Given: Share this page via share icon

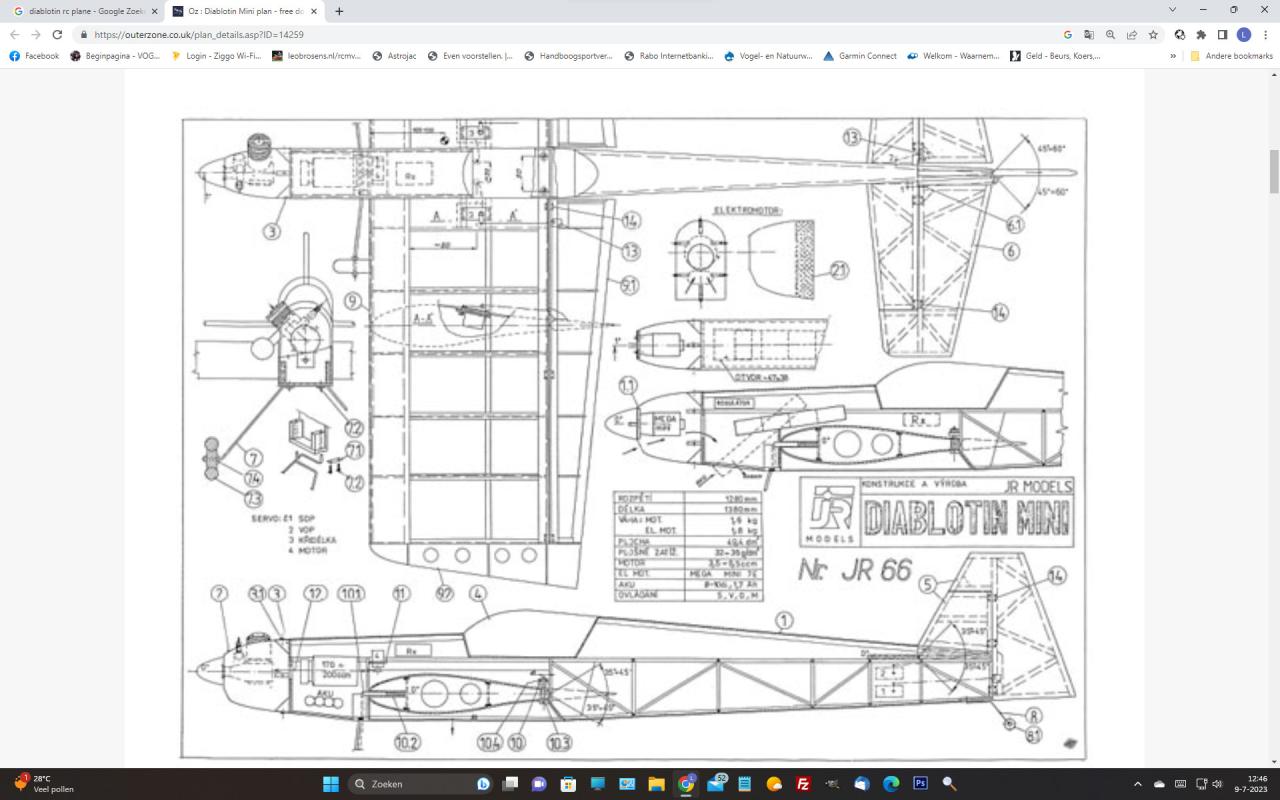Looking at the screenshot, I should (1132, 34).
